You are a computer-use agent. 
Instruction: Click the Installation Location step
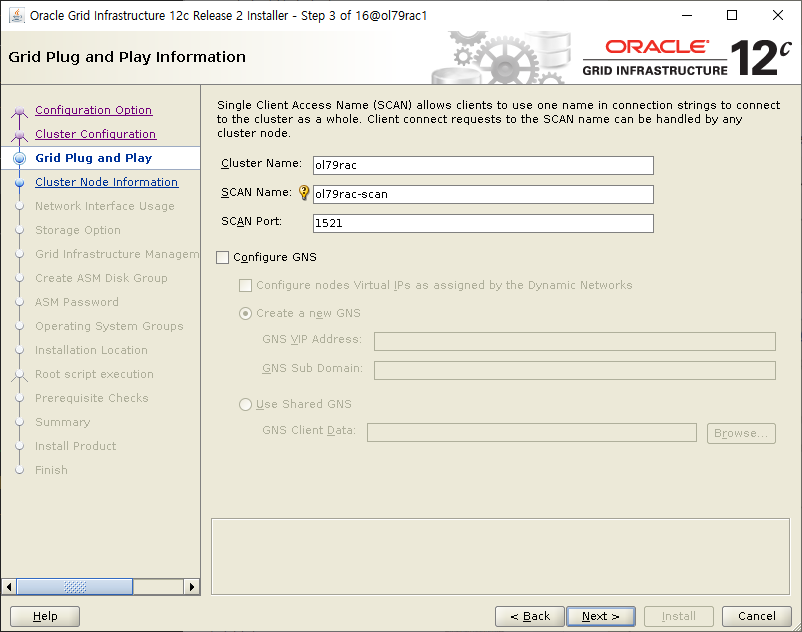coord(91,350)
